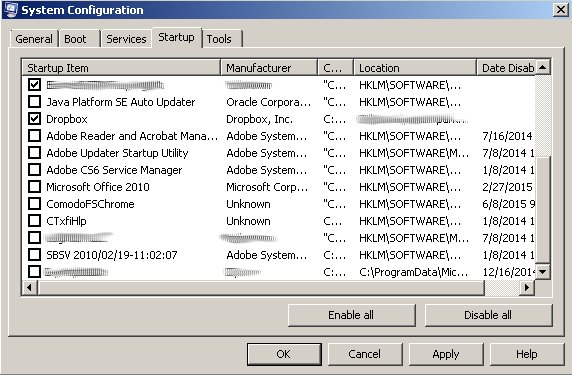Tick Adobe CS6 Service Manager checkbox
572x375 pixels.
pos(34,170)
